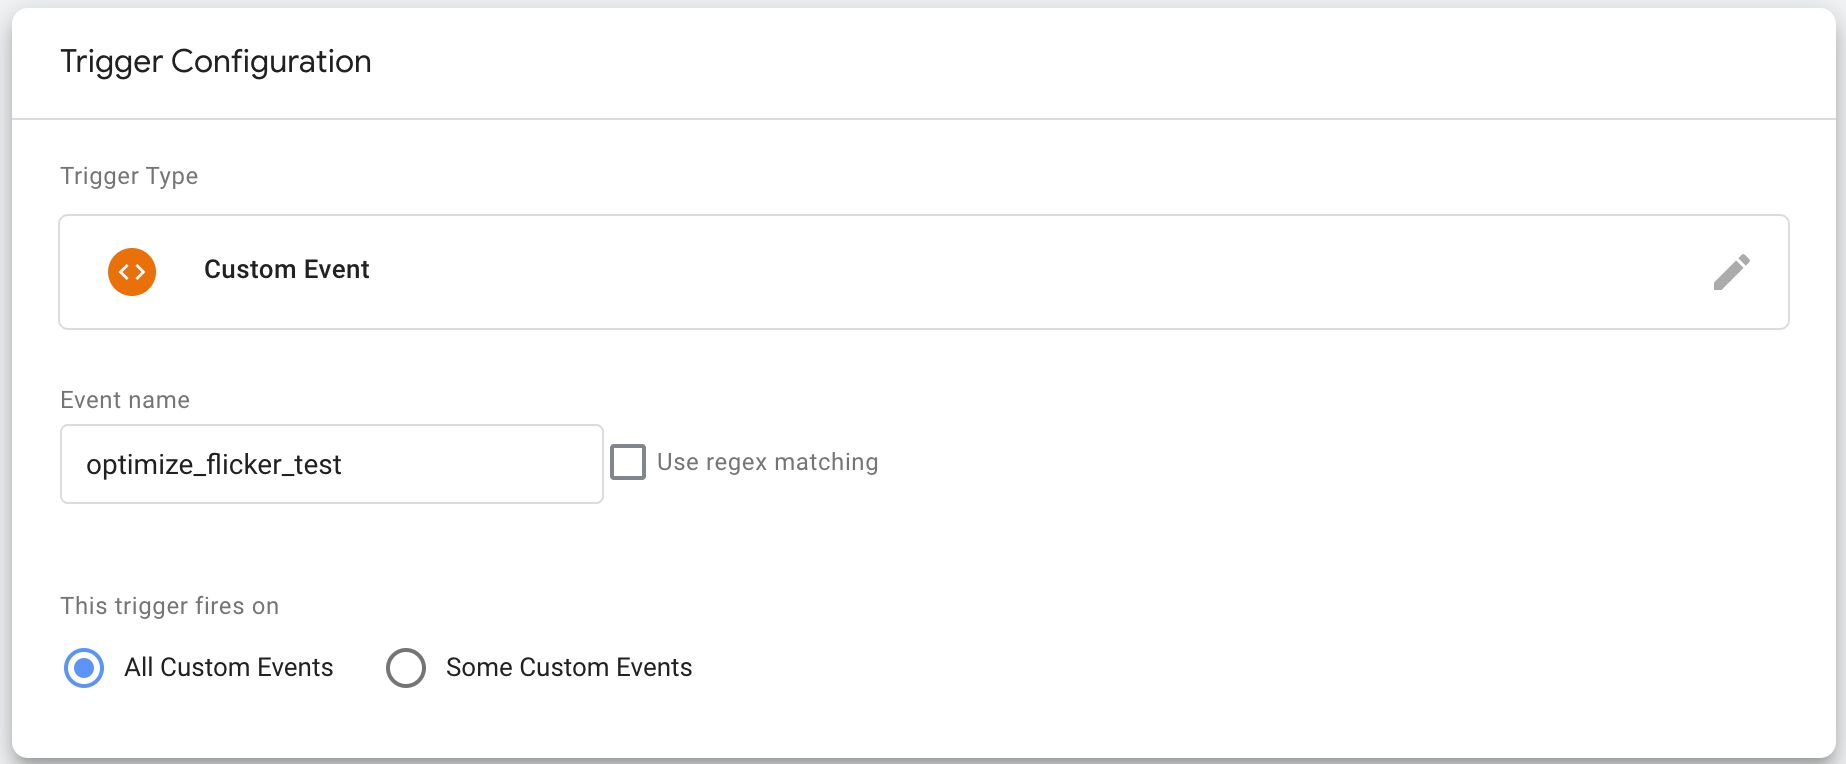The image size is (1846, 764).
Task: Click the Trigger Type section label
Action: tap(129, 176)
